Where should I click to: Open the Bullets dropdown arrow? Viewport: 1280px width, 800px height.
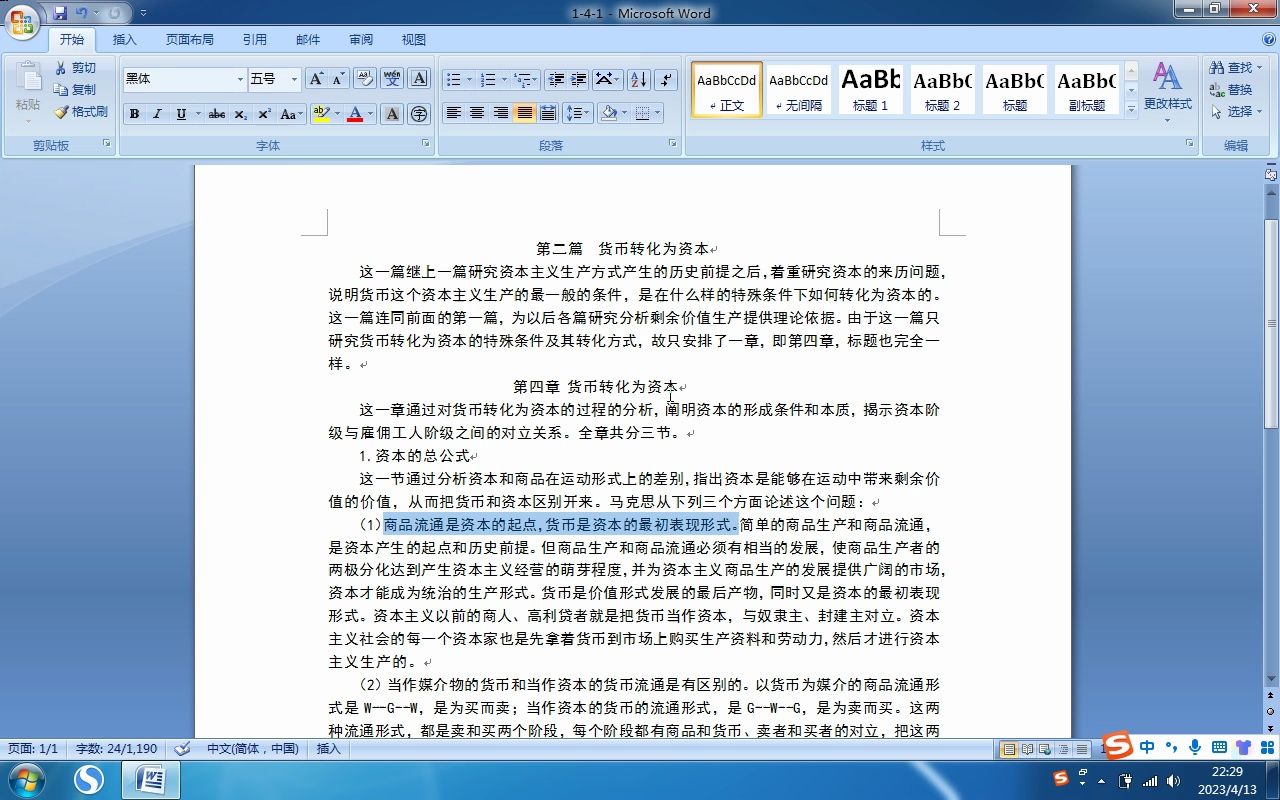pyautogui.click(x=470, y=79)
